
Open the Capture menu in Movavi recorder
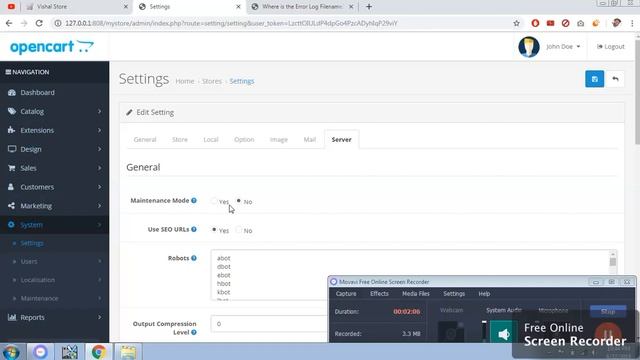346,294
